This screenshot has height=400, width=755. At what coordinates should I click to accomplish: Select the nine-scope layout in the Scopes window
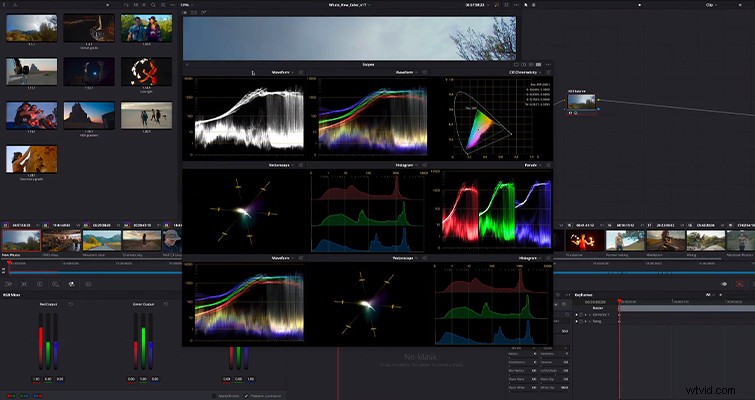(x=538, y=65)
